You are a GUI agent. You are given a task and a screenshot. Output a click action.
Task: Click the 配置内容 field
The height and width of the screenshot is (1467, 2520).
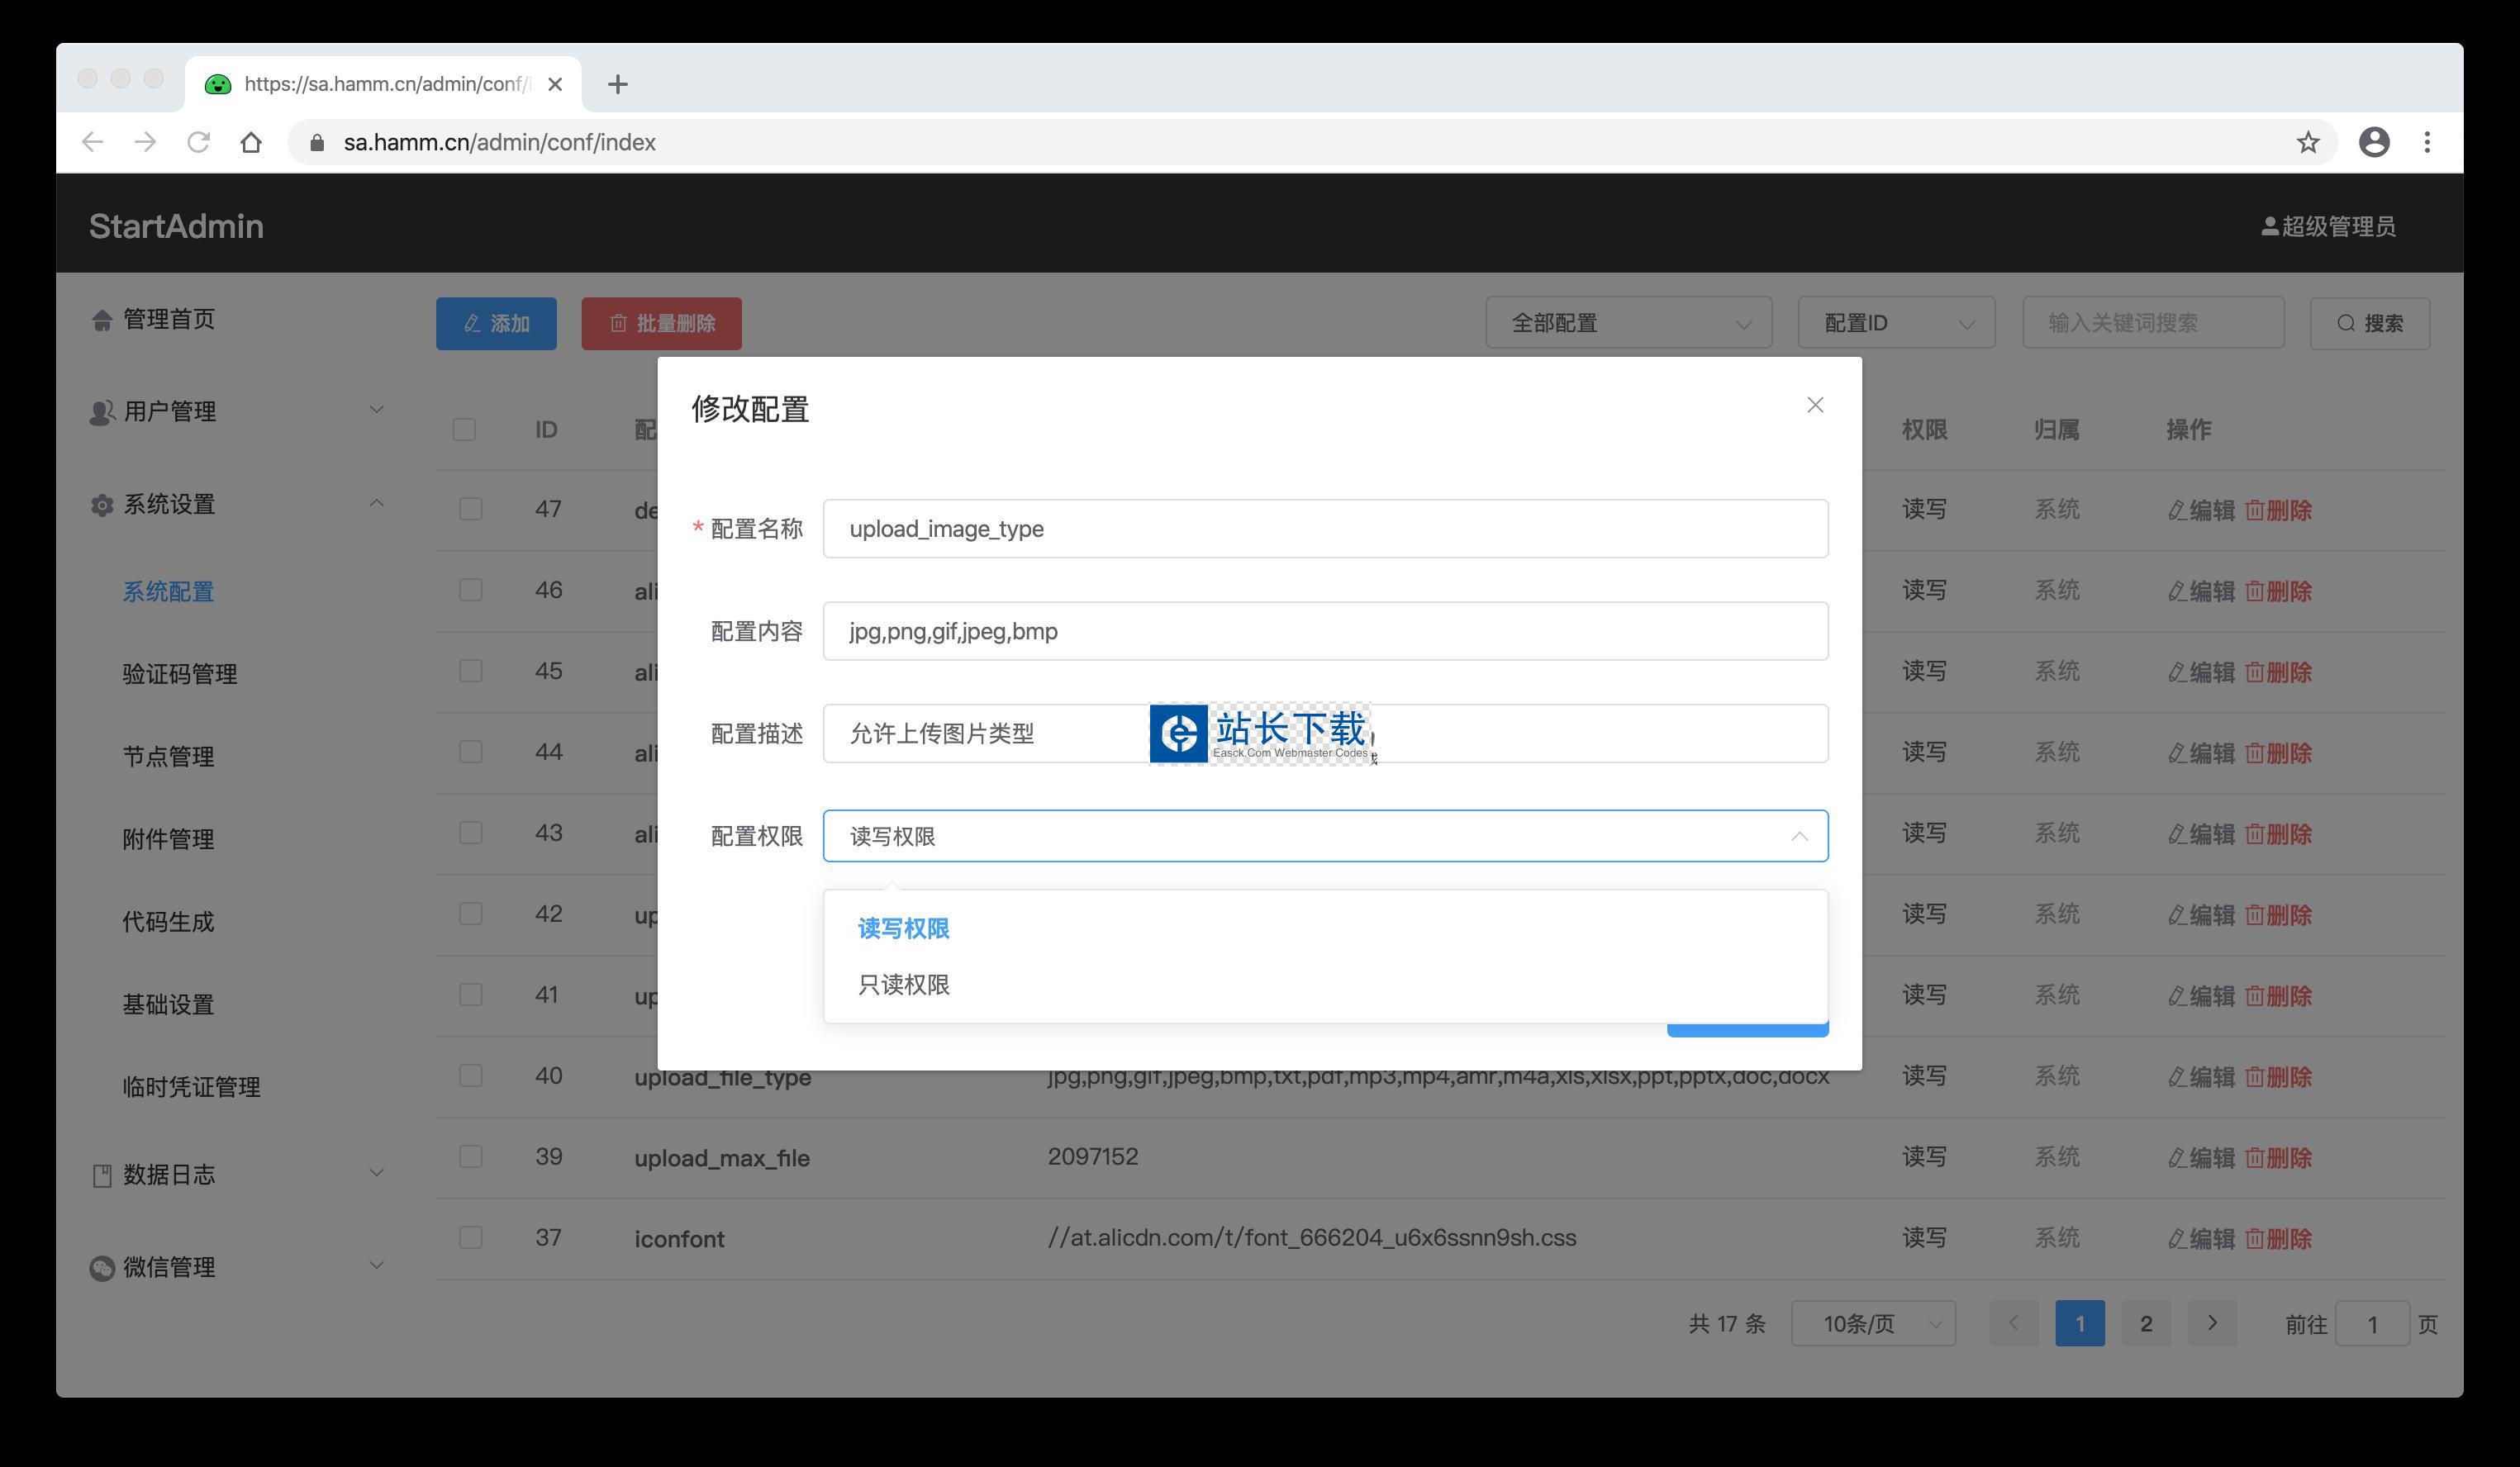click(x=1325, y=631)
